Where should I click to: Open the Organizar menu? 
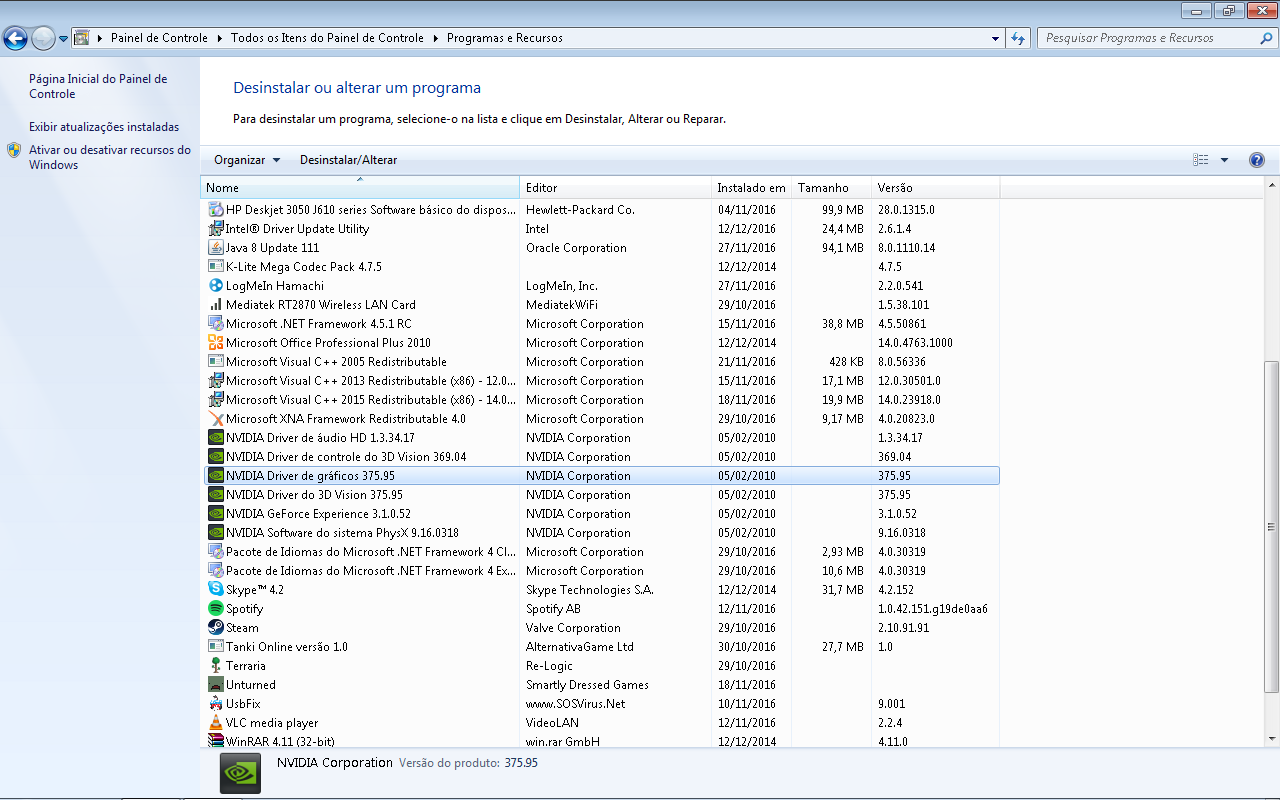(247, 160)
